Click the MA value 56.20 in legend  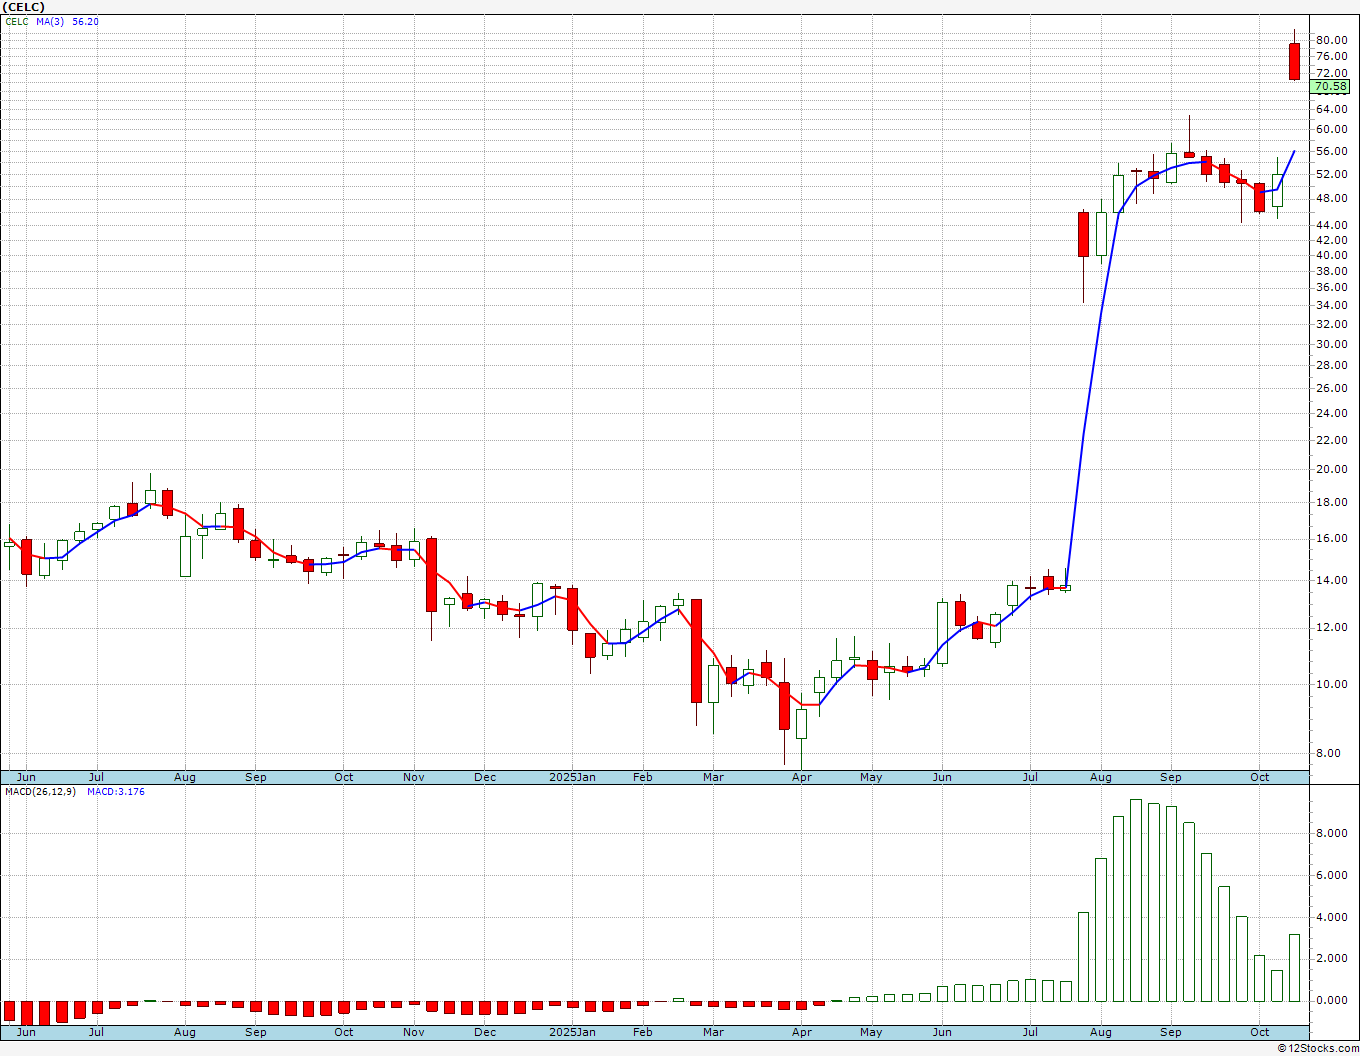pyautogui.click(x=85, y=21)
